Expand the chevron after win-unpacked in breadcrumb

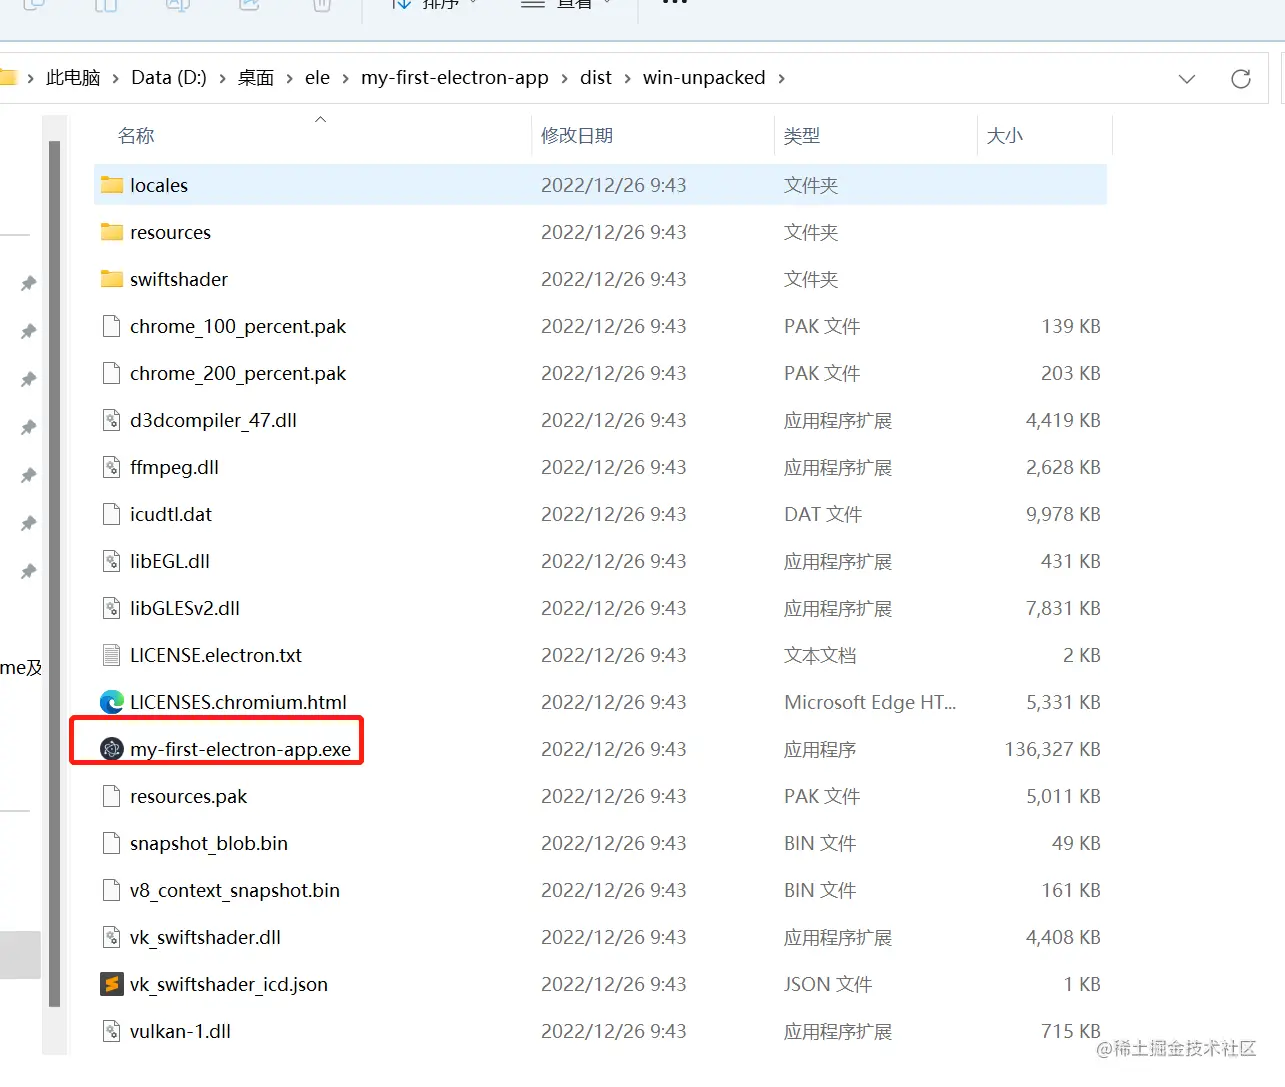point(782,78)
